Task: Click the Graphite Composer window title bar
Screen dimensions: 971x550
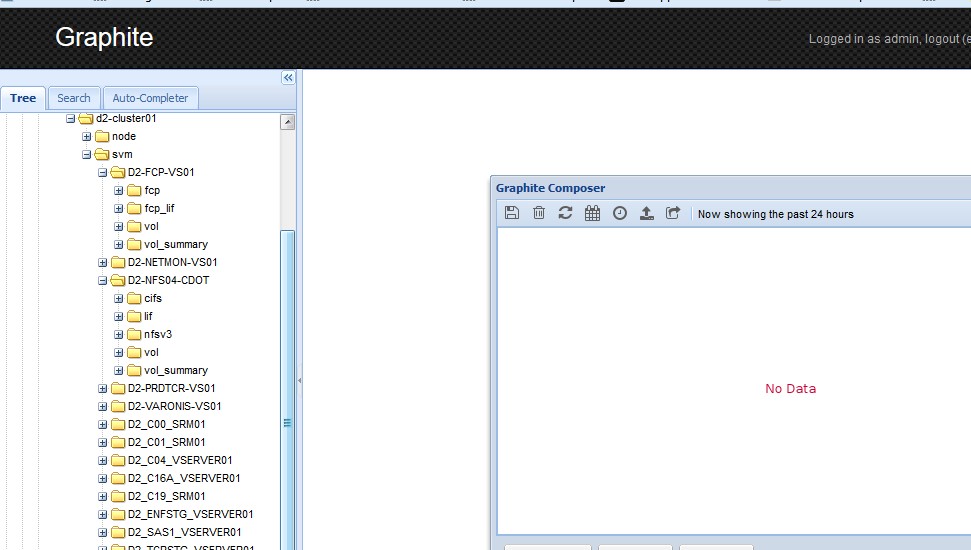Action: coord(731,188)
